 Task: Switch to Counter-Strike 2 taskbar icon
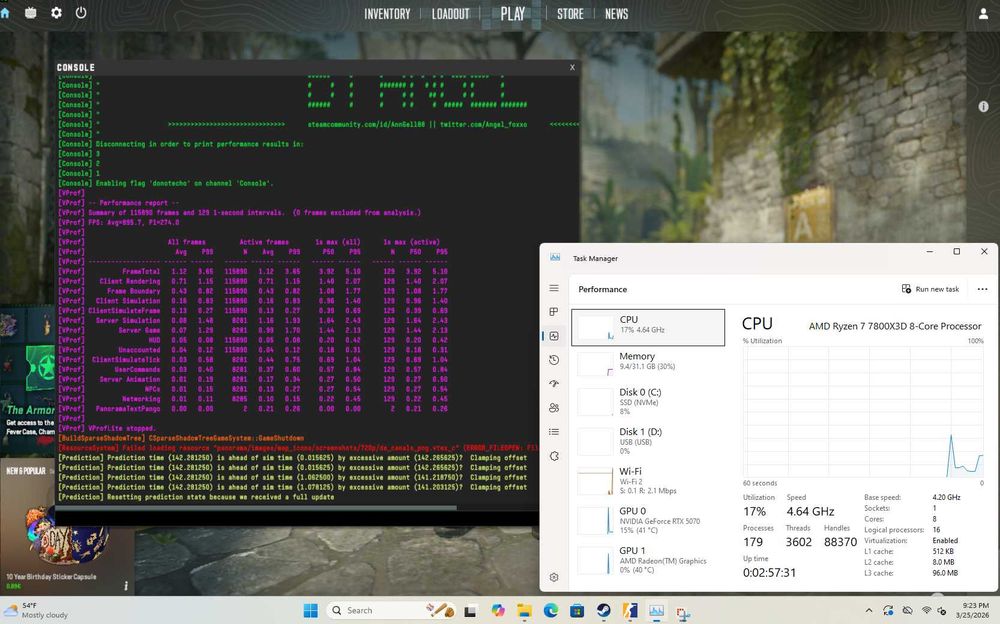[630, 611]
